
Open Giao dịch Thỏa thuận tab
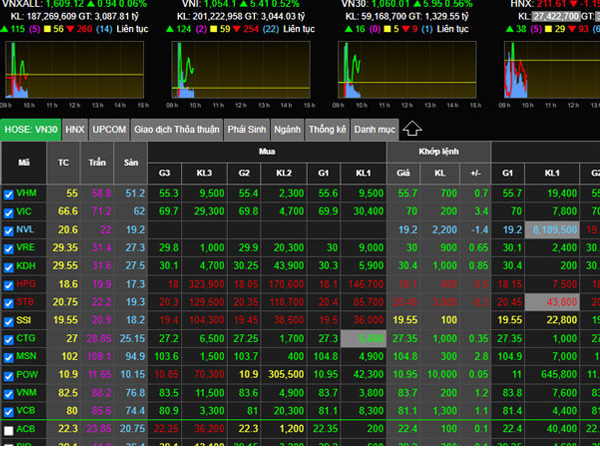pos(177,130)
